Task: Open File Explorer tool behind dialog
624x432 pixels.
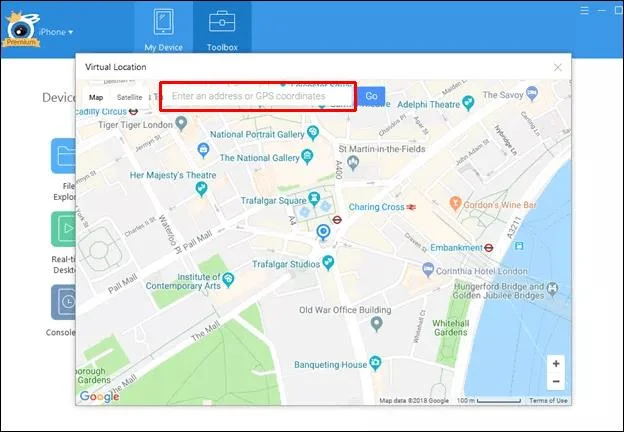Action: pyautogui.click(x=63, y=156)
